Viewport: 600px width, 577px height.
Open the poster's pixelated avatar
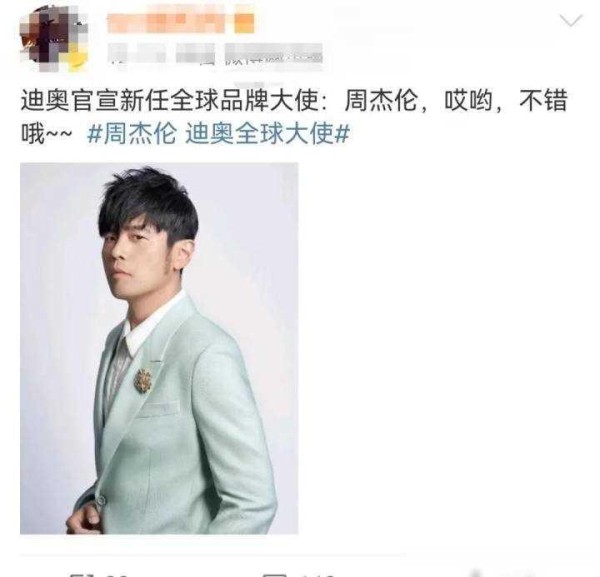(54, 38)
